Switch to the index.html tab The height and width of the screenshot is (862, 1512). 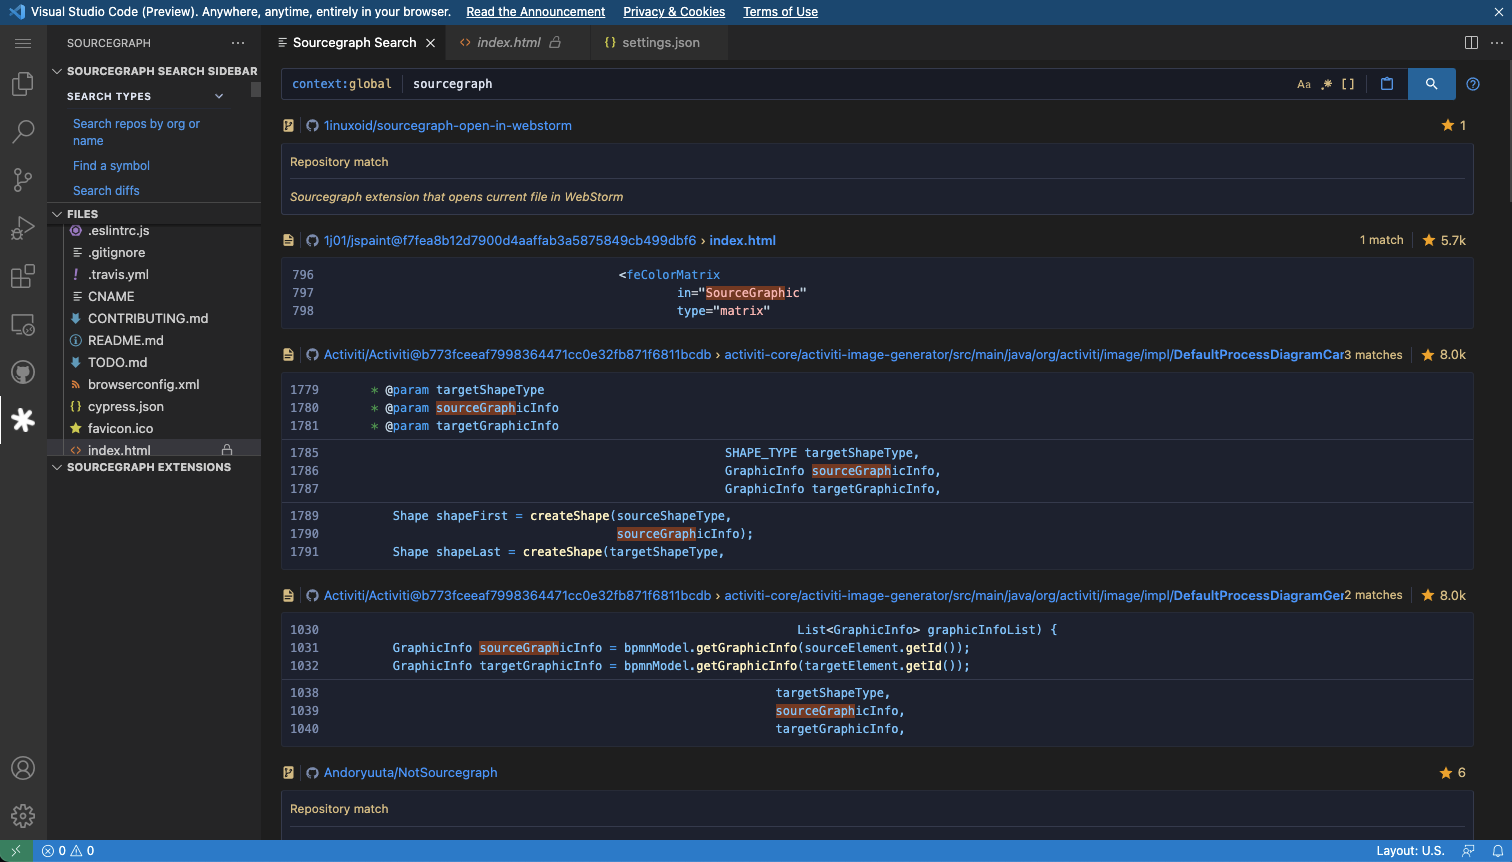coord(509,43)
